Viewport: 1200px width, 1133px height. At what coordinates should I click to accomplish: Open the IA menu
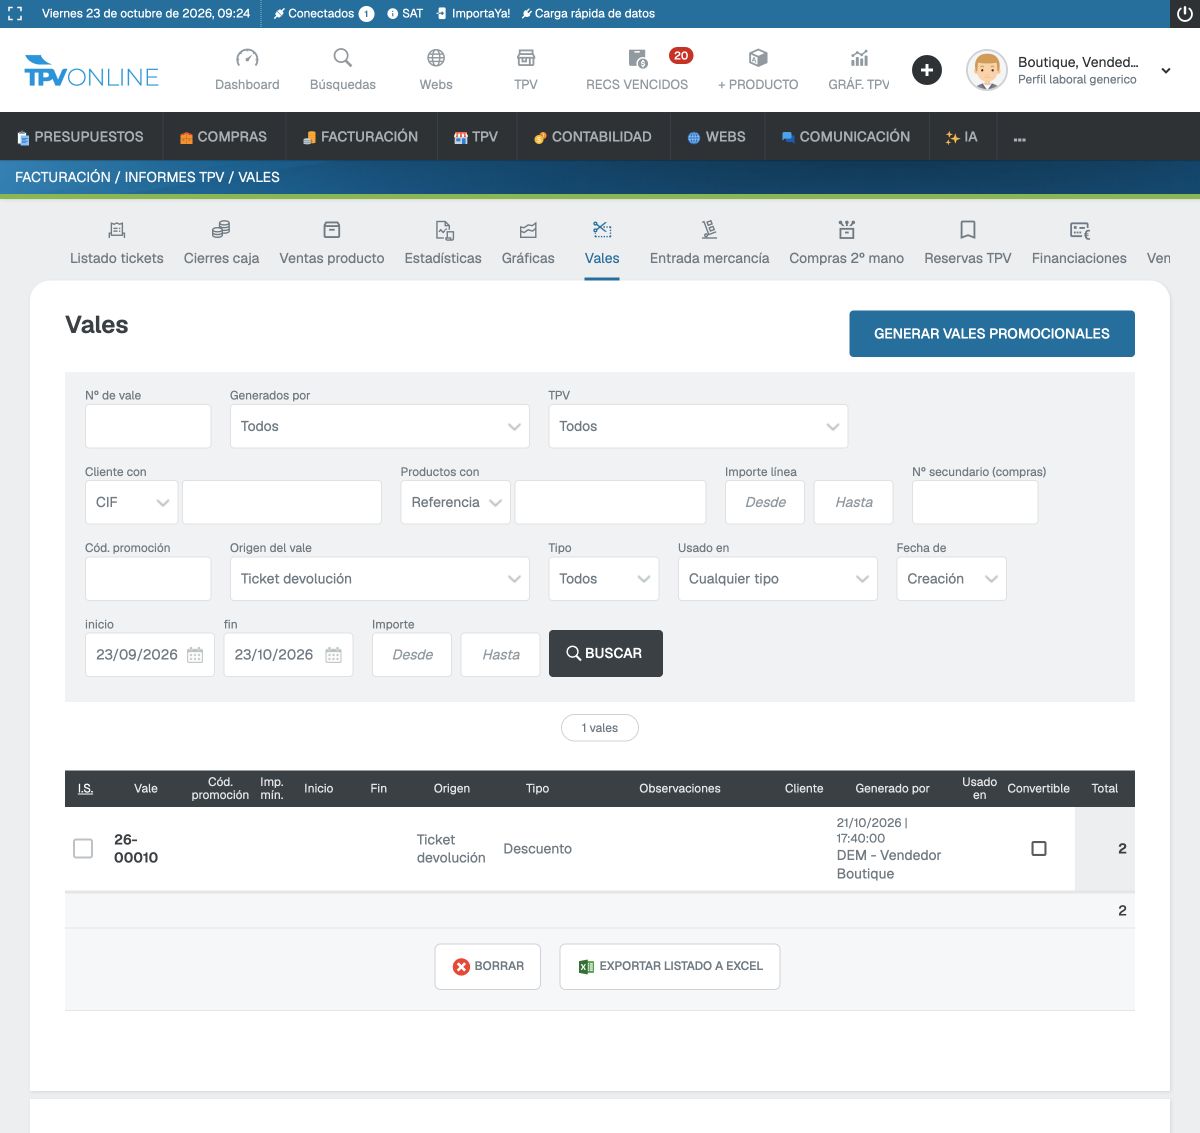click(961, 137)
